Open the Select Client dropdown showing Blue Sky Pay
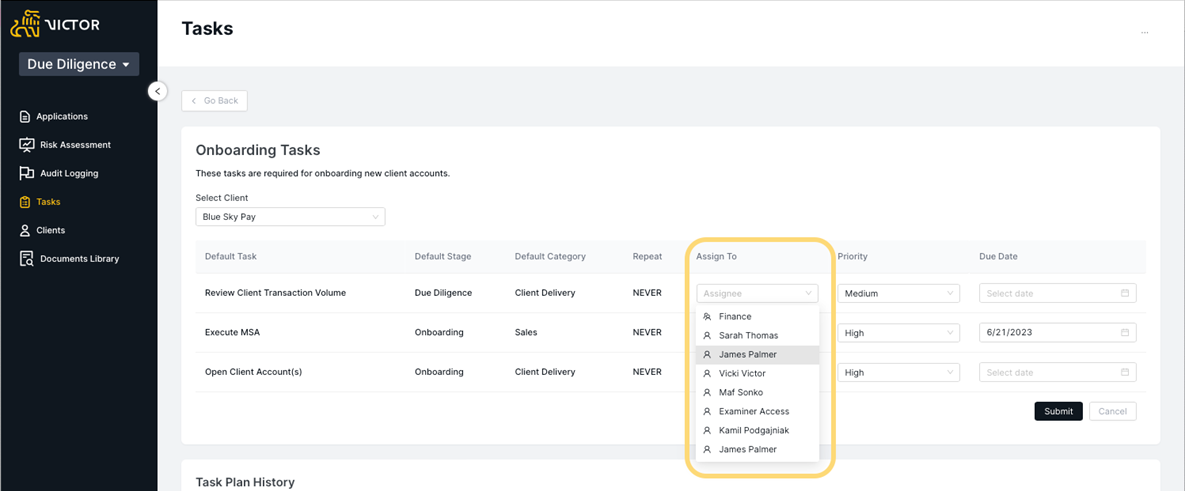 (290, 217)
